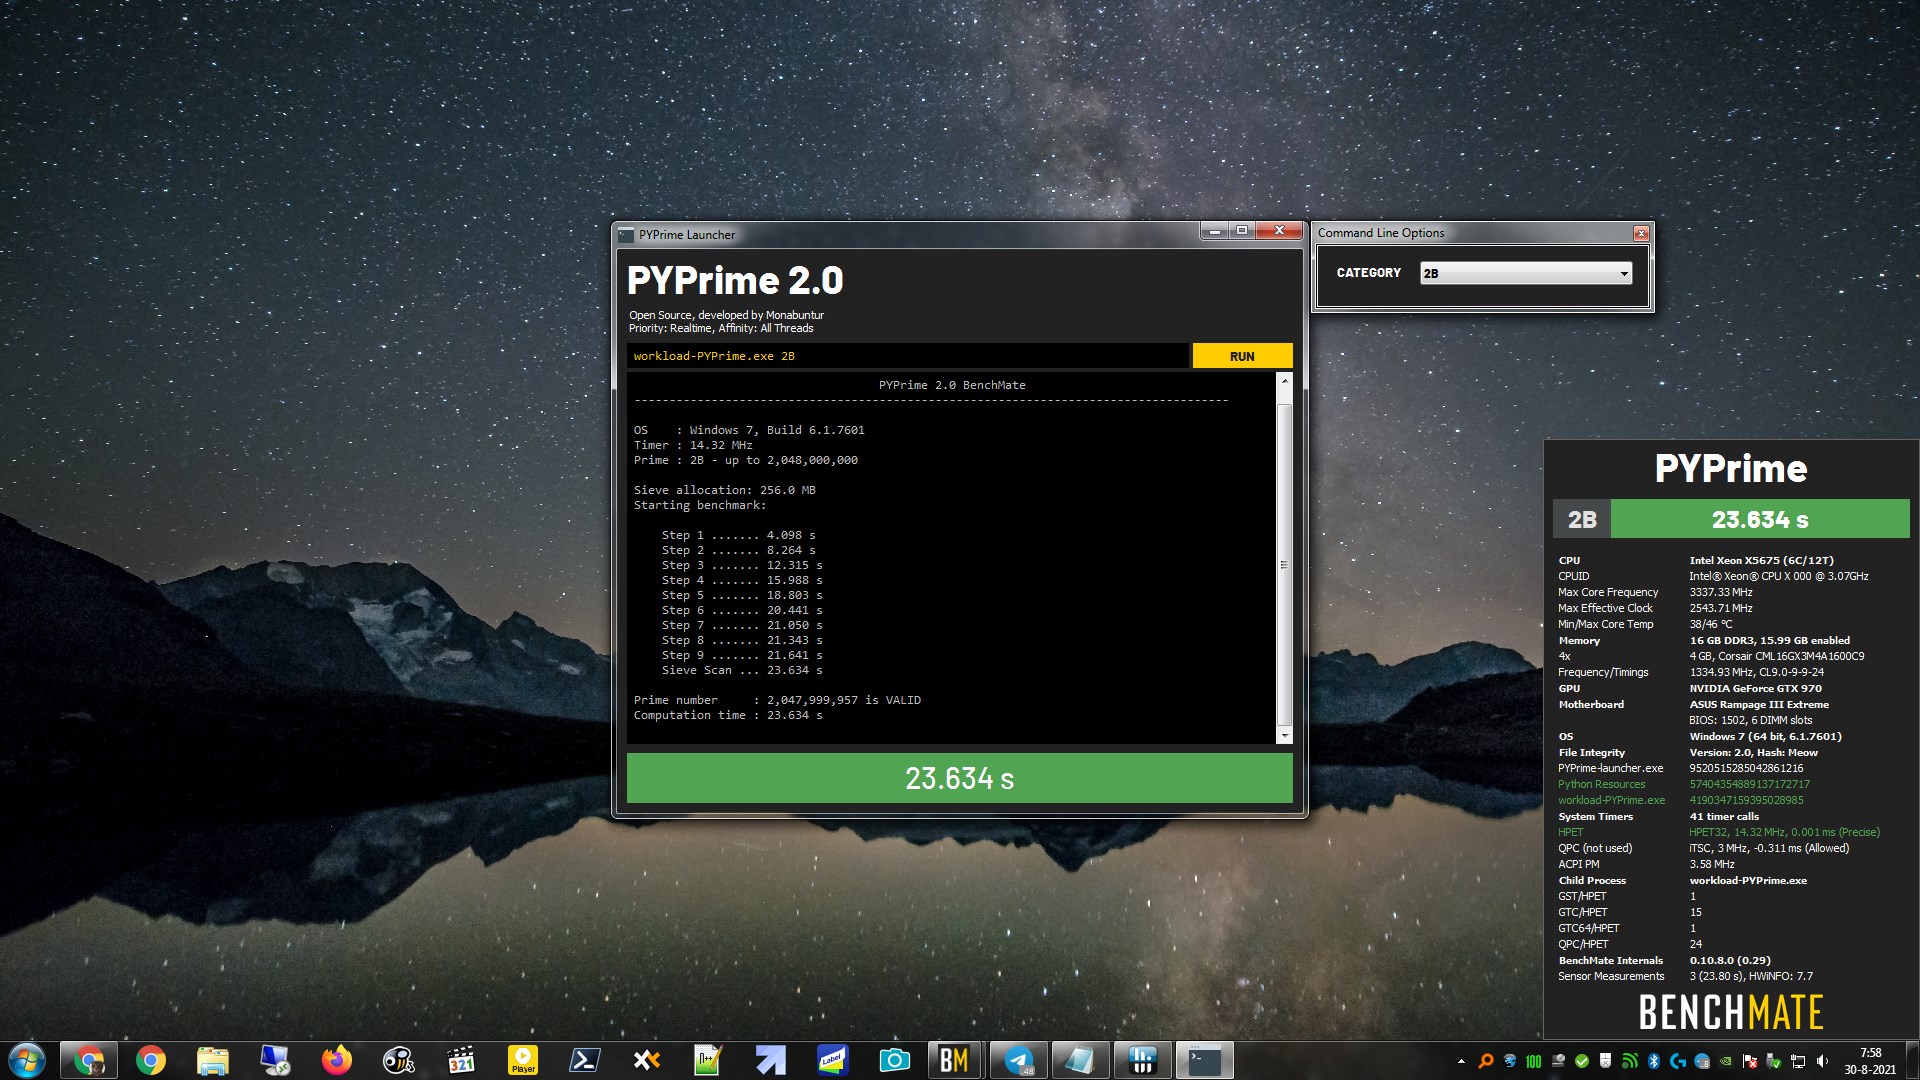
Task: Open the white-orange XX taskbar icon
Action: [x=647, y=1060]
